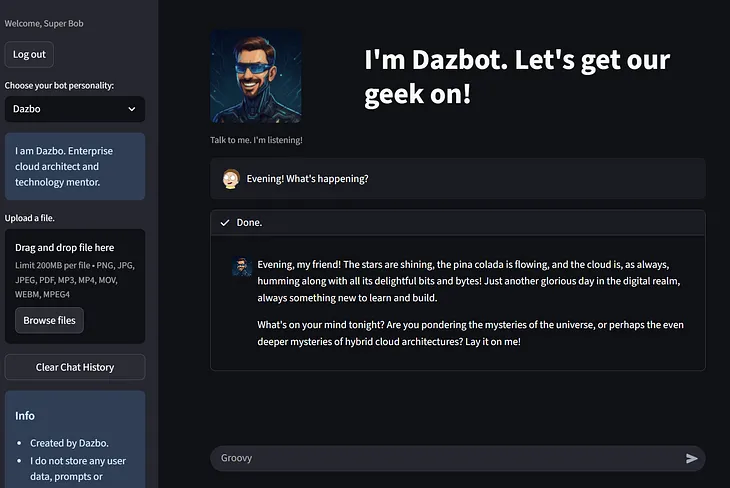Click the 'Talk to me. I'm listening!' caption

coord(256,140)
